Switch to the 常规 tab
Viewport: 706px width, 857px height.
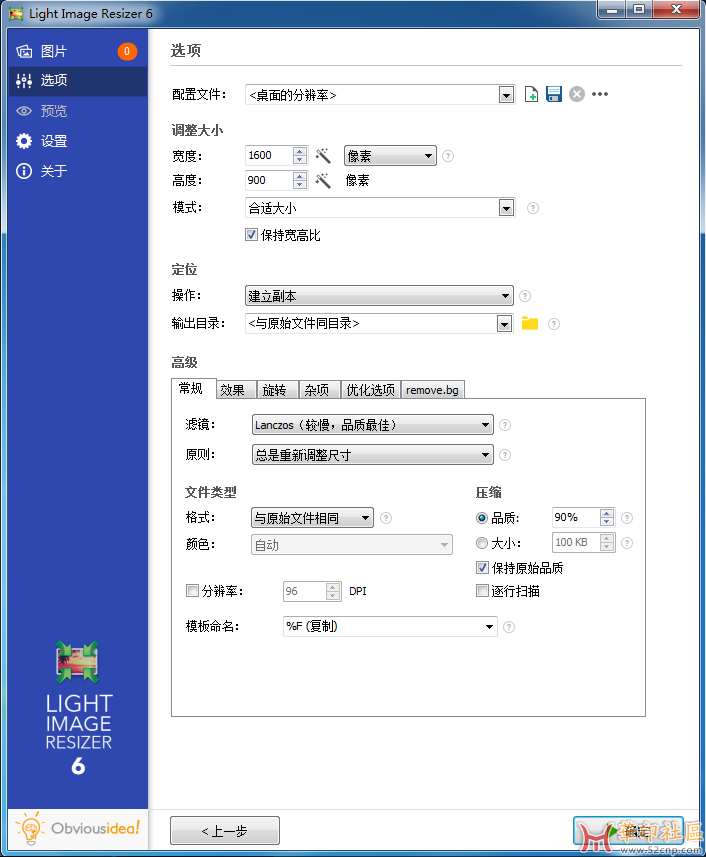point(193,389)
